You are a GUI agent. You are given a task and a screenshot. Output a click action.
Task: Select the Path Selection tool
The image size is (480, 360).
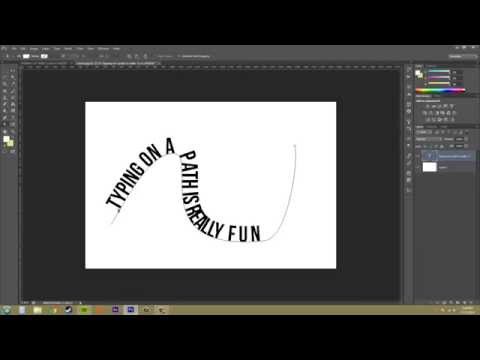[x=5, y=124]
